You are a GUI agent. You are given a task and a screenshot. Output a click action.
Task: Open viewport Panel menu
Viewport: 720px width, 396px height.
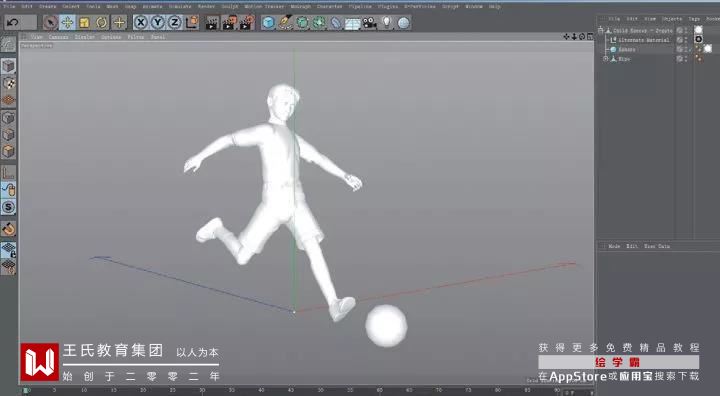(x=158, y=37)
